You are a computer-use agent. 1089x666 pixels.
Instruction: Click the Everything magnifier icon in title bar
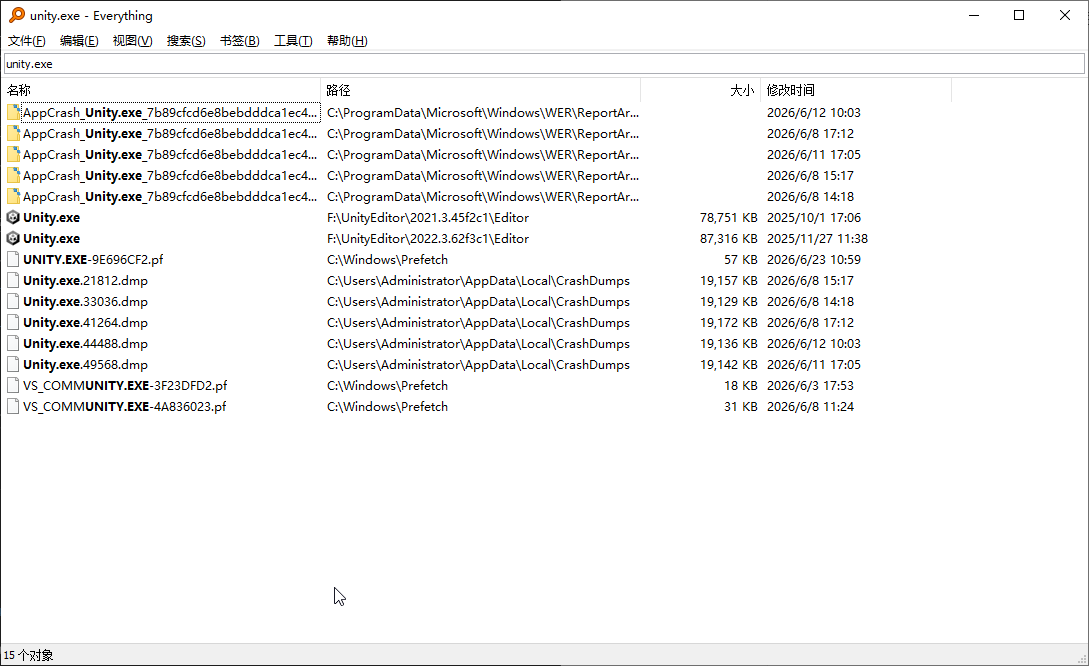pyautogui.click(x=17, y=15)
